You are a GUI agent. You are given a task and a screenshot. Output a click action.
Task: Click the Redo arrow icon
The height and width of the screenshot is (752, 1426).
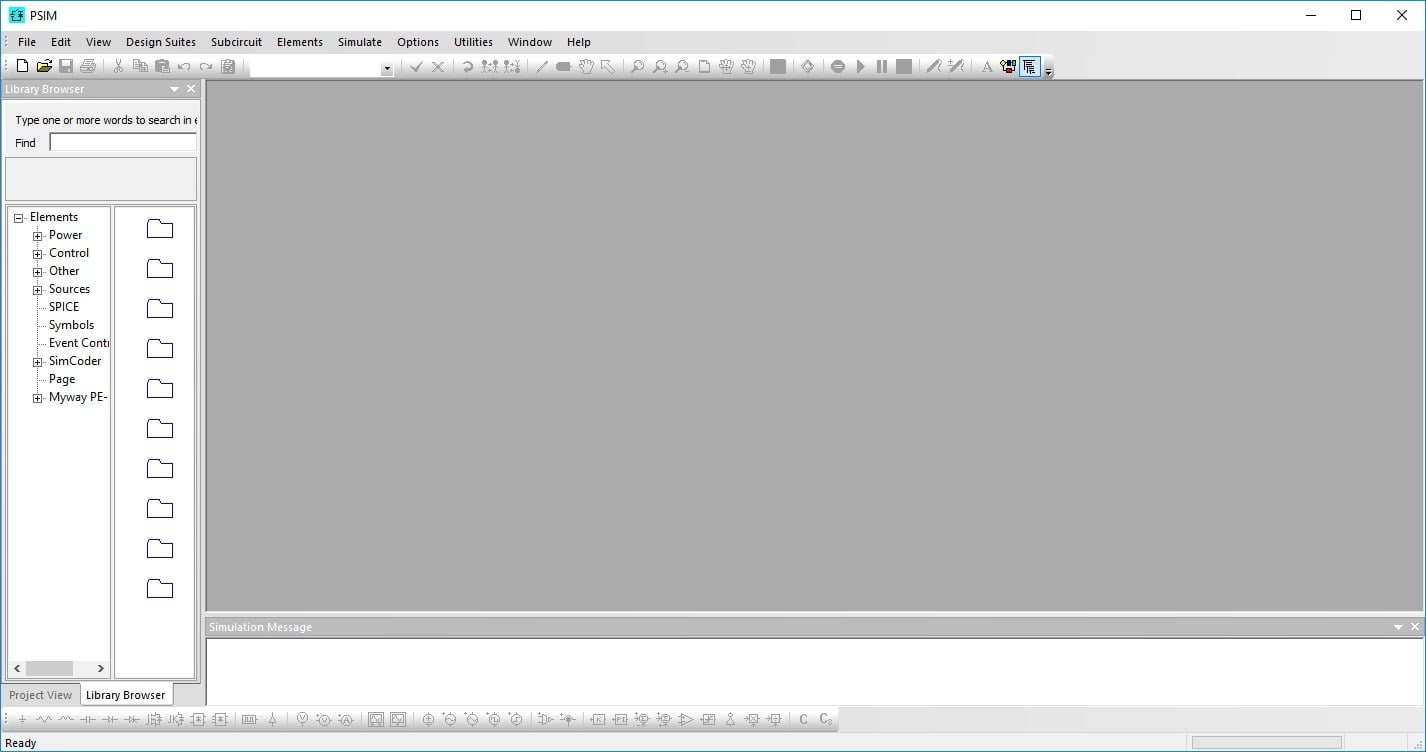click(x=206, y=67)
